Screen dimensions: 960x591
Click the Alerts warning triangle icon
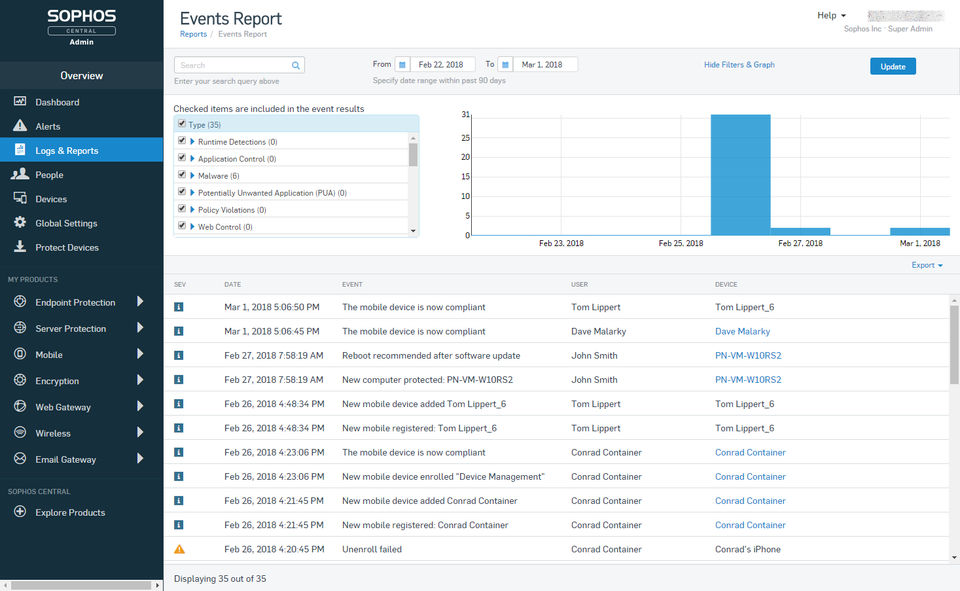pos(19,126)
